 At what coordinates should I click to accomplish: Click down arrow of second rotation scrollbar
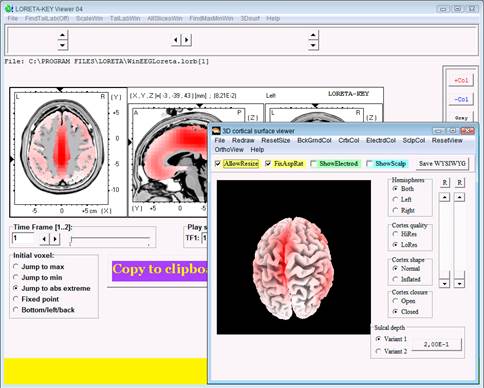459,284
